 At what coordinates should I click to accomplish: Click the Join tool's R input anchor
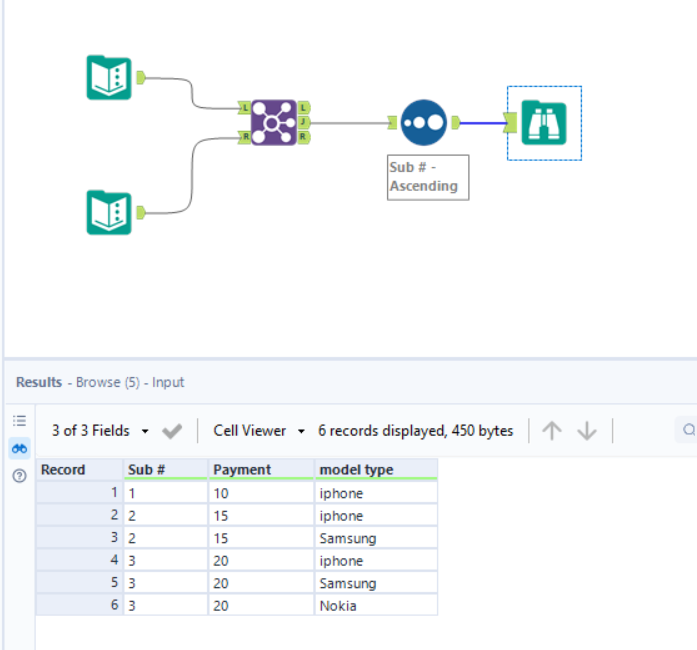pos(244,137)
